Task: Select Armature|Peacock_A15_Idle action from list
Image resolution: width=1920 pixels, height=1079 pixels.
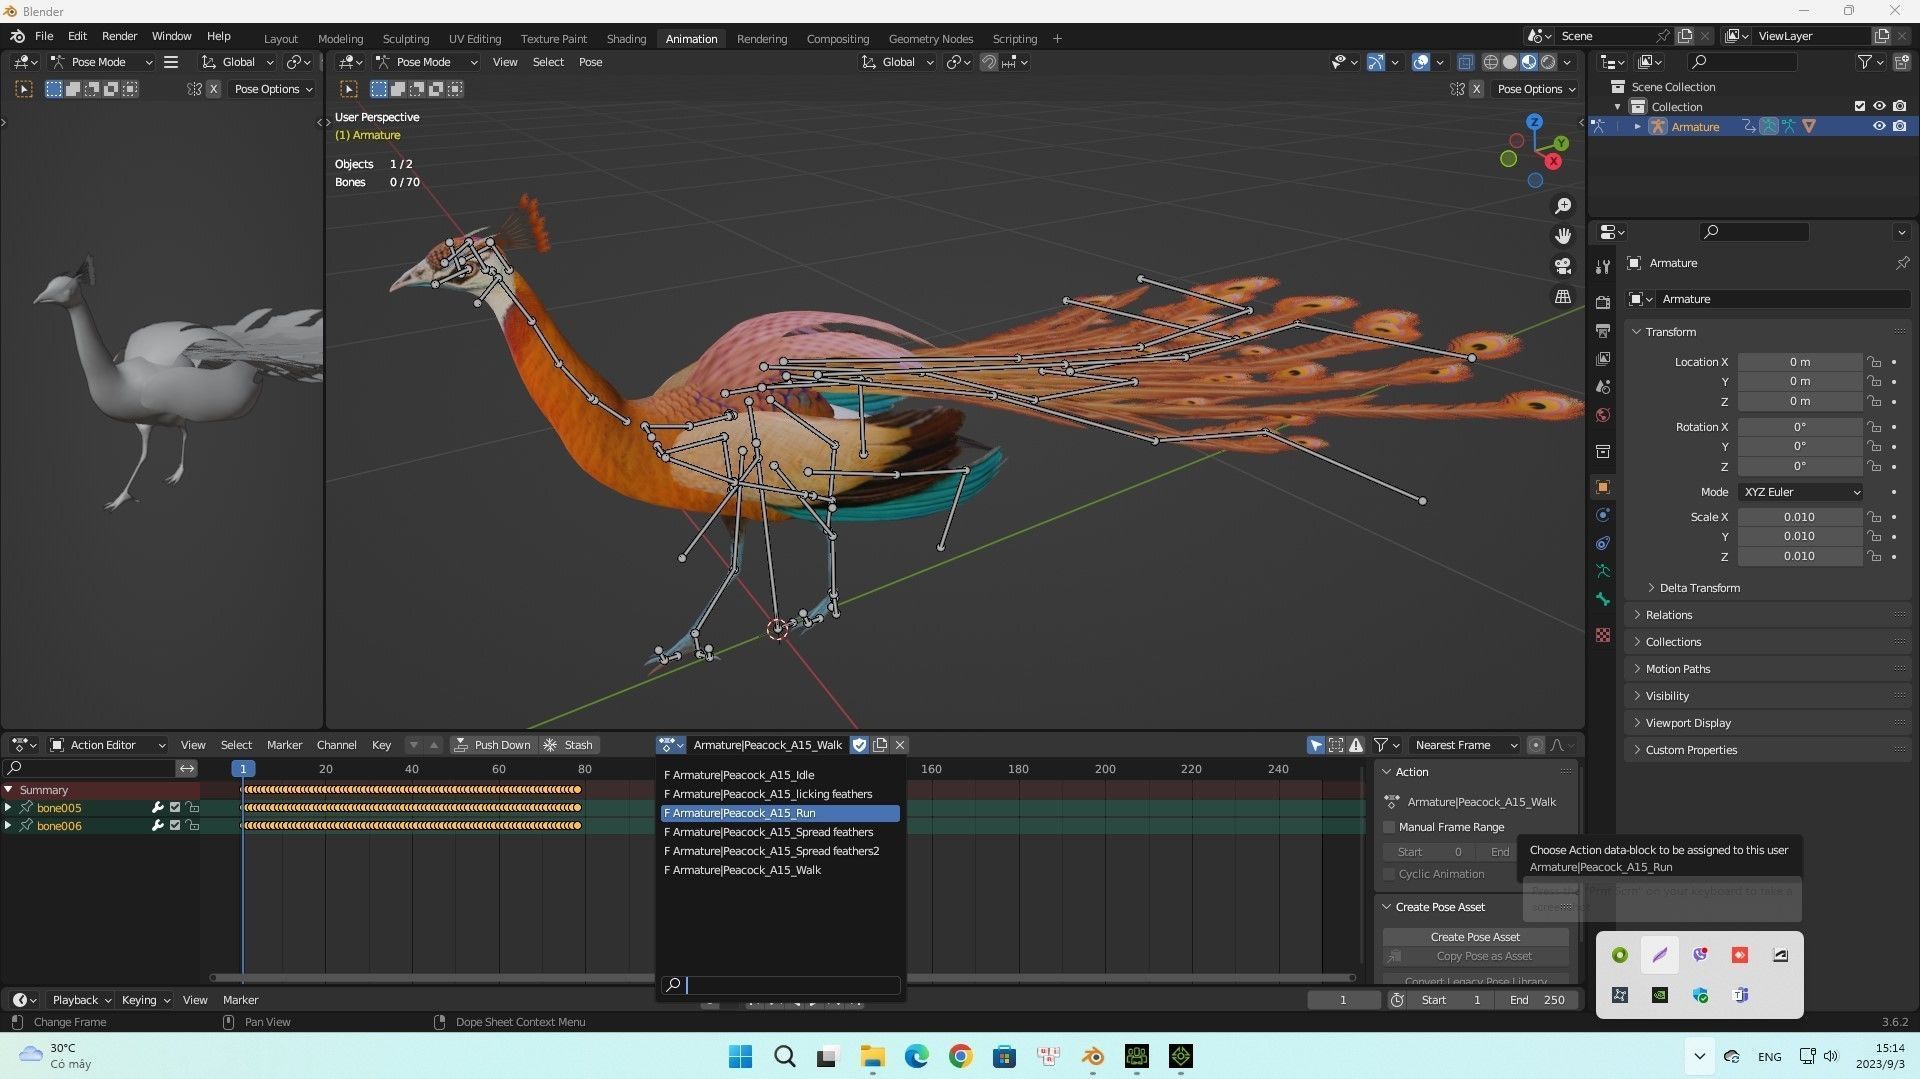Action: 780,775
